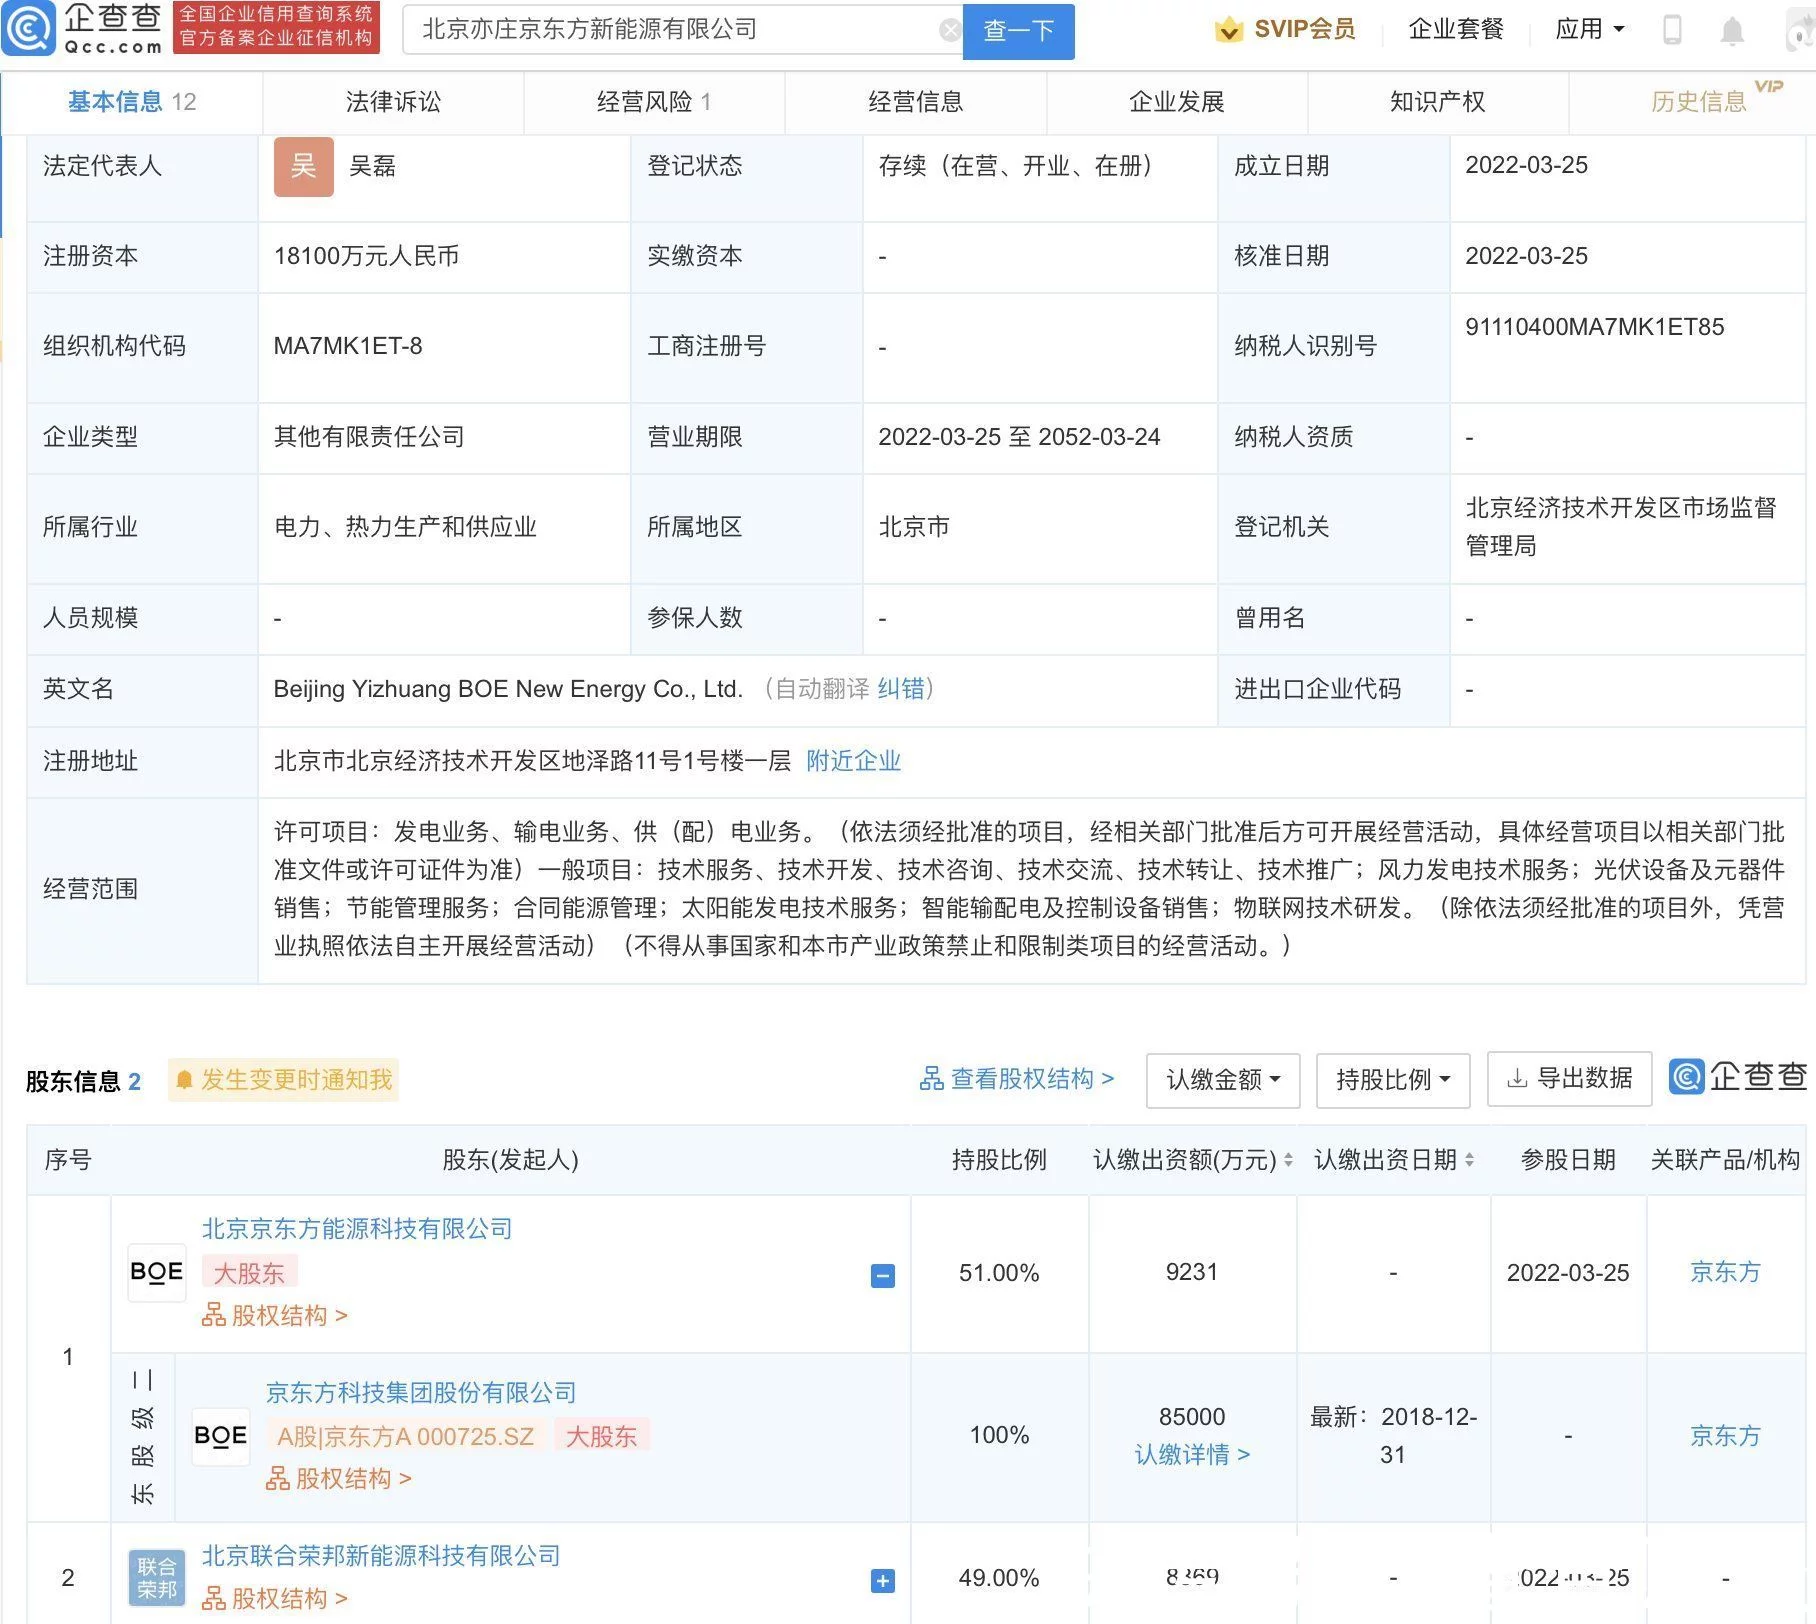Screen dimensions: 1816x1624
Task: Select business term 2022-03-25 至 2052-03-24
Action: click(1019, 437)
